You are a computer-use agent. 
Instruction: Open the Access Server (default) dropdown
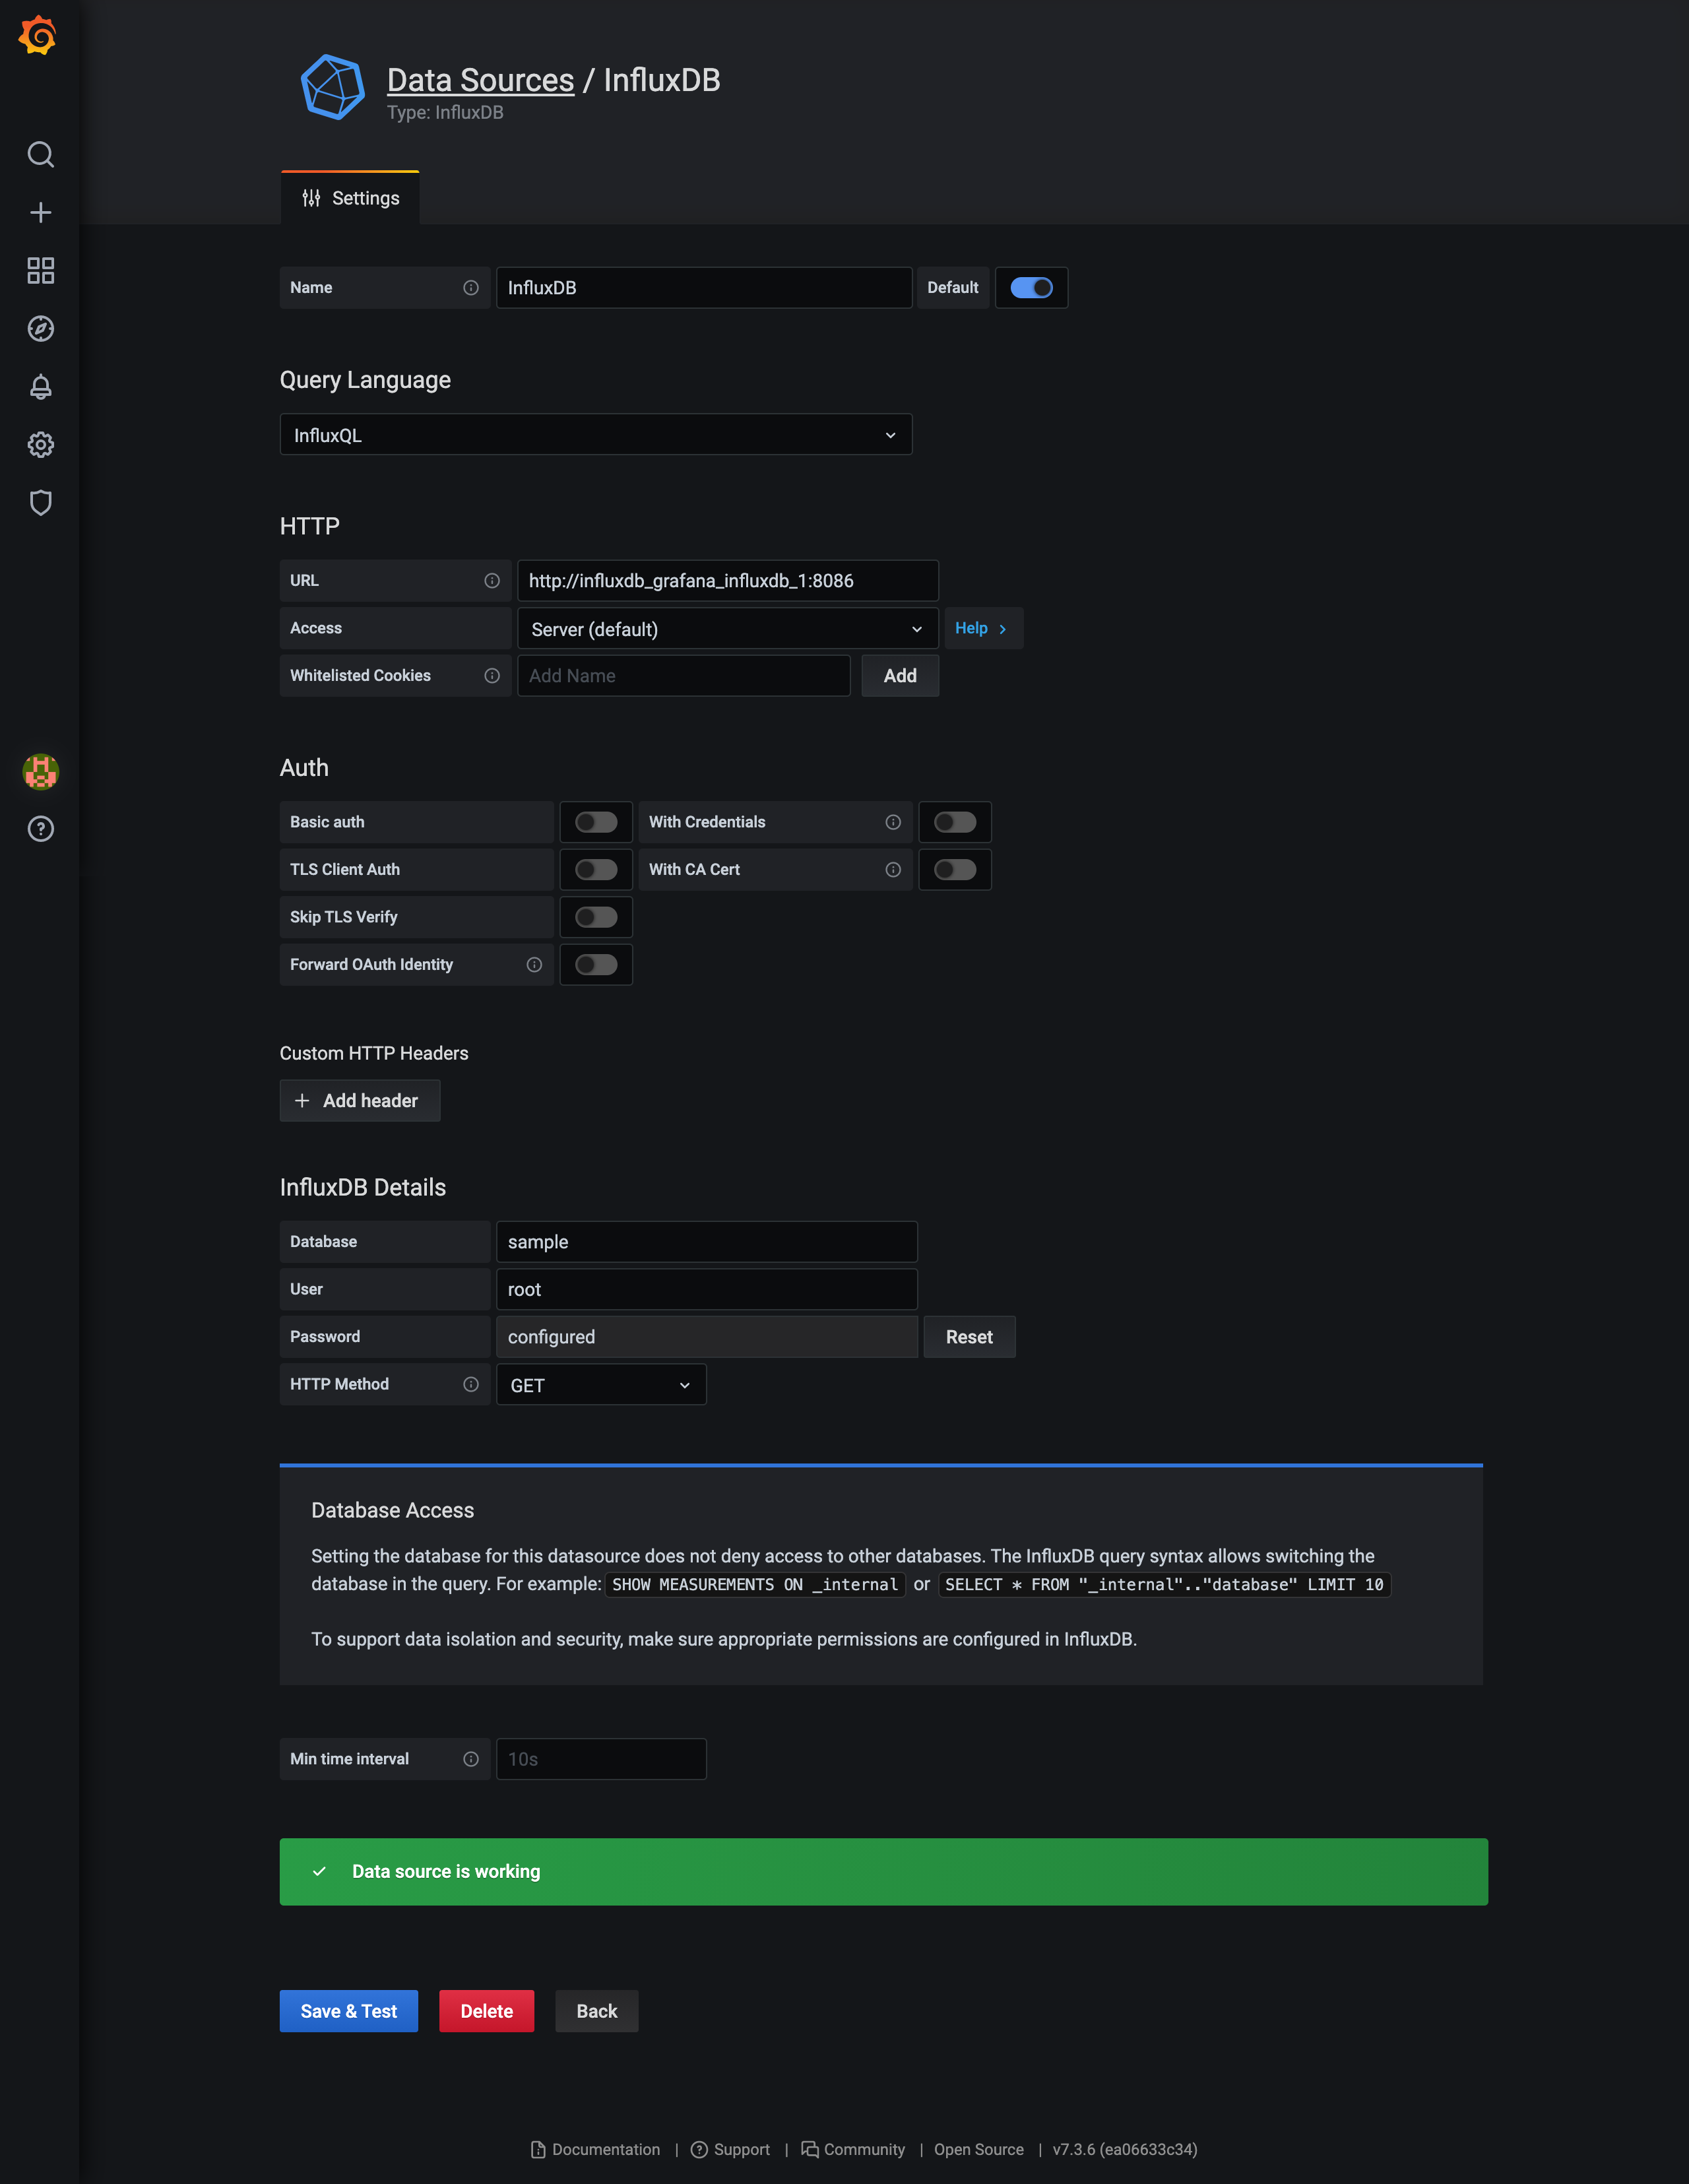[728, 629]
